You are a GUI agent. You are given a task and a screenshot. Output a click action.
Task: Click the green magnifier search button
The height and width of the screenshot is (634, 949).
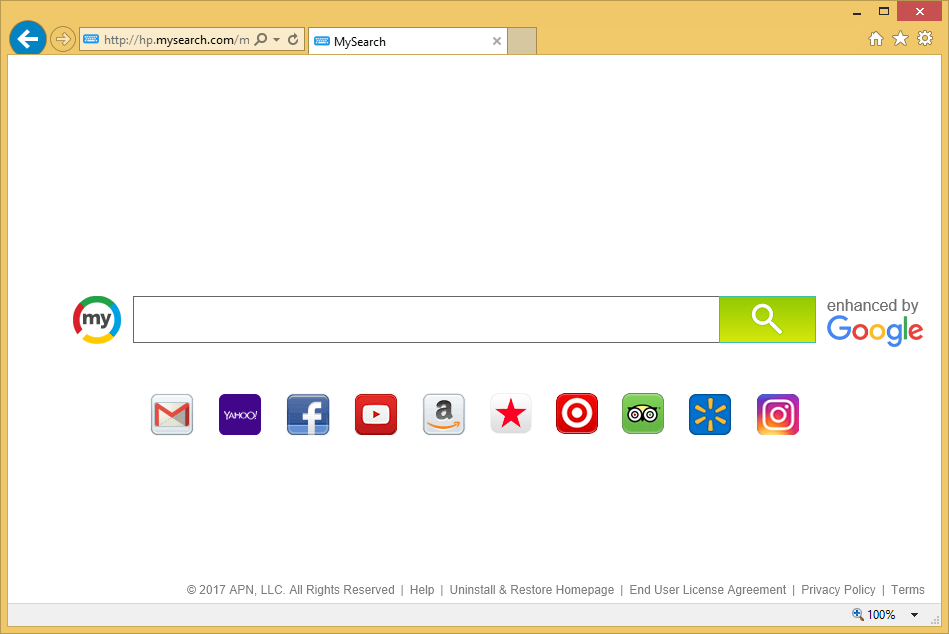(767, 319)
